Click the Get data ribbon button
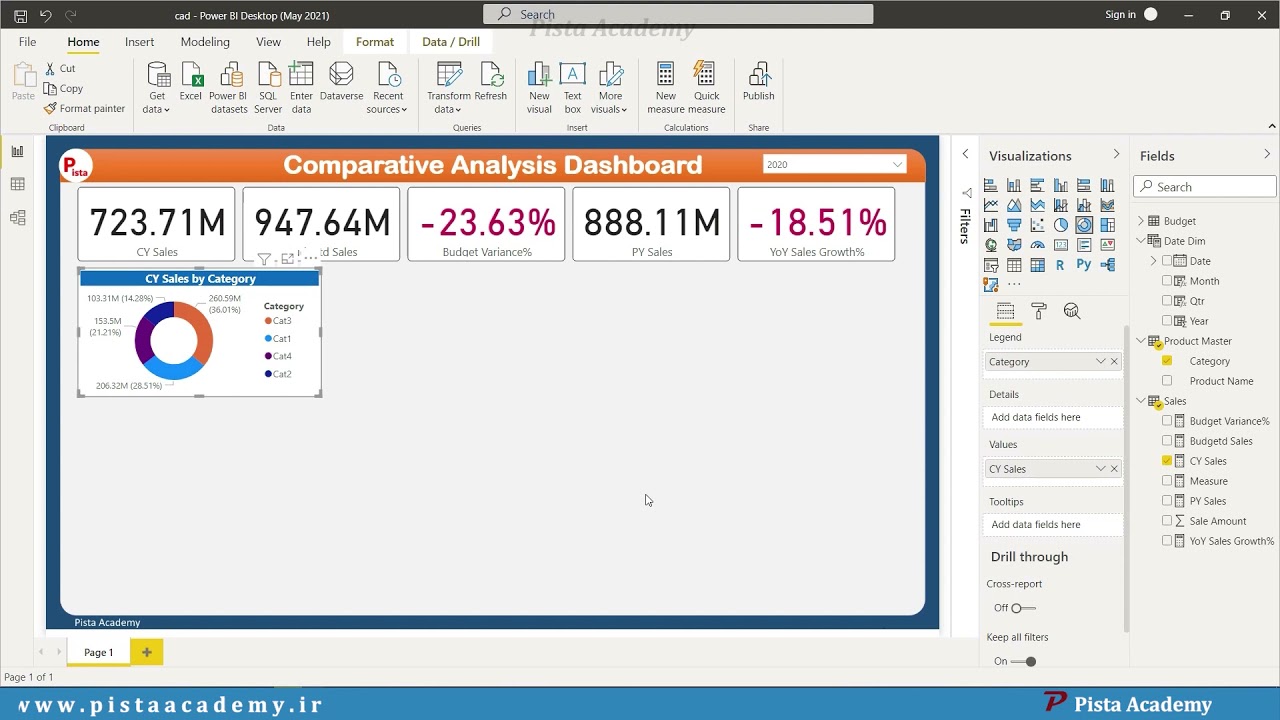The image size is (1280, 720). [x=157, y=88]
